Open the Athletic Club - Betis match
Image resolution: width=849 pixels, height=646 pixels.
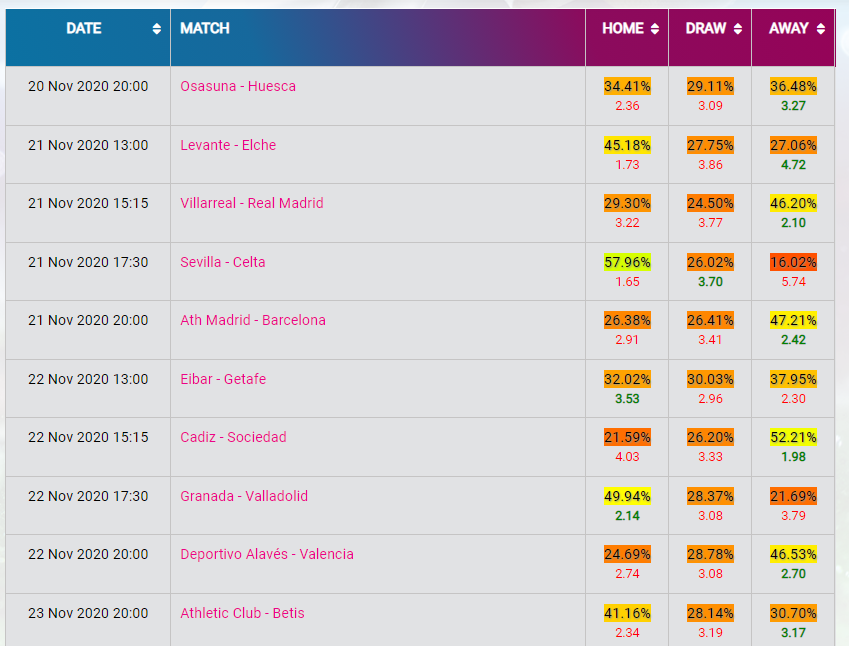coord(242,613)
